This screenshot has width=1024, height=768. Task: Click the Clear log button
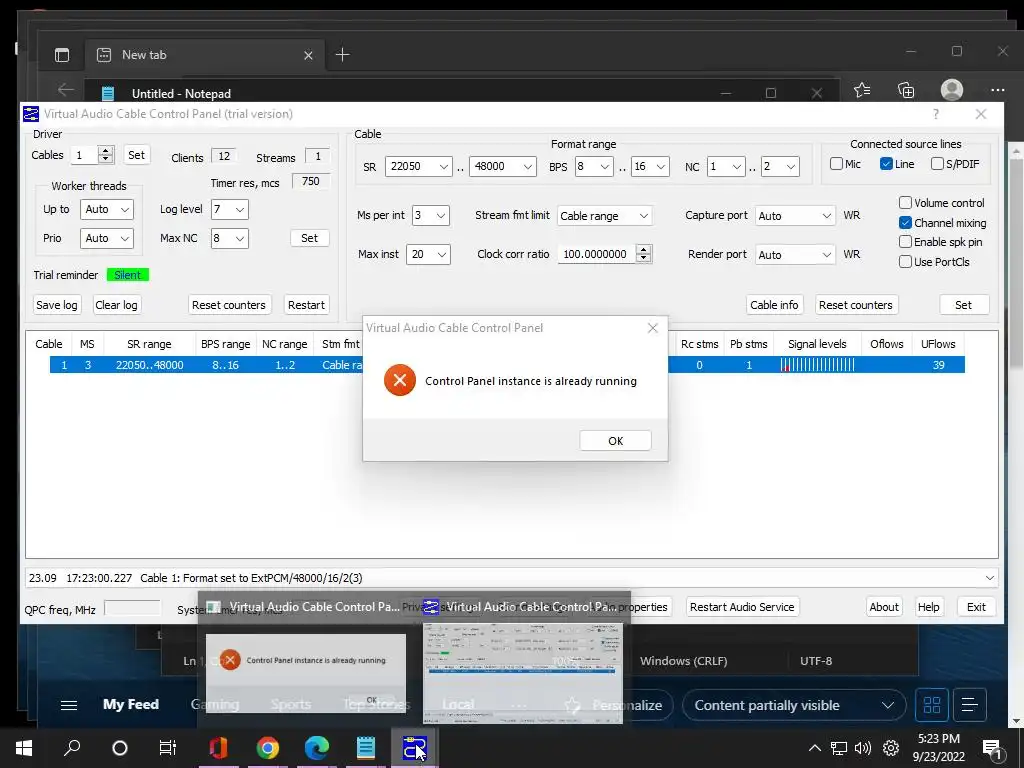click(116, 305)
